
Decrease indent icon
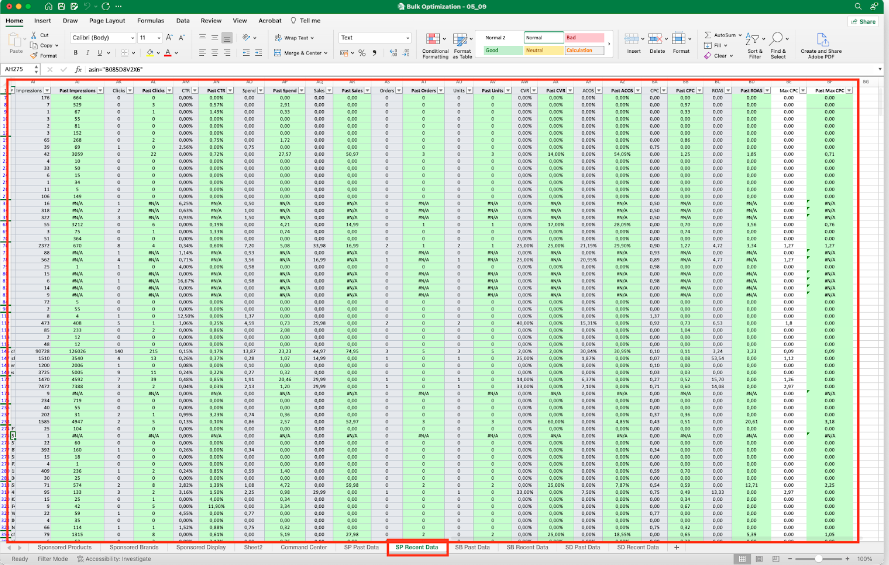point(246,53)
